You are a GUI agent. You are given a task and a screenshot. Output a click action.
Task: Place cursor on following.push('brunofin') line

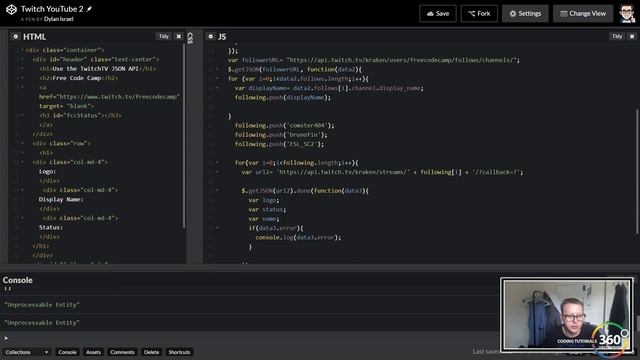coord(281,135)
